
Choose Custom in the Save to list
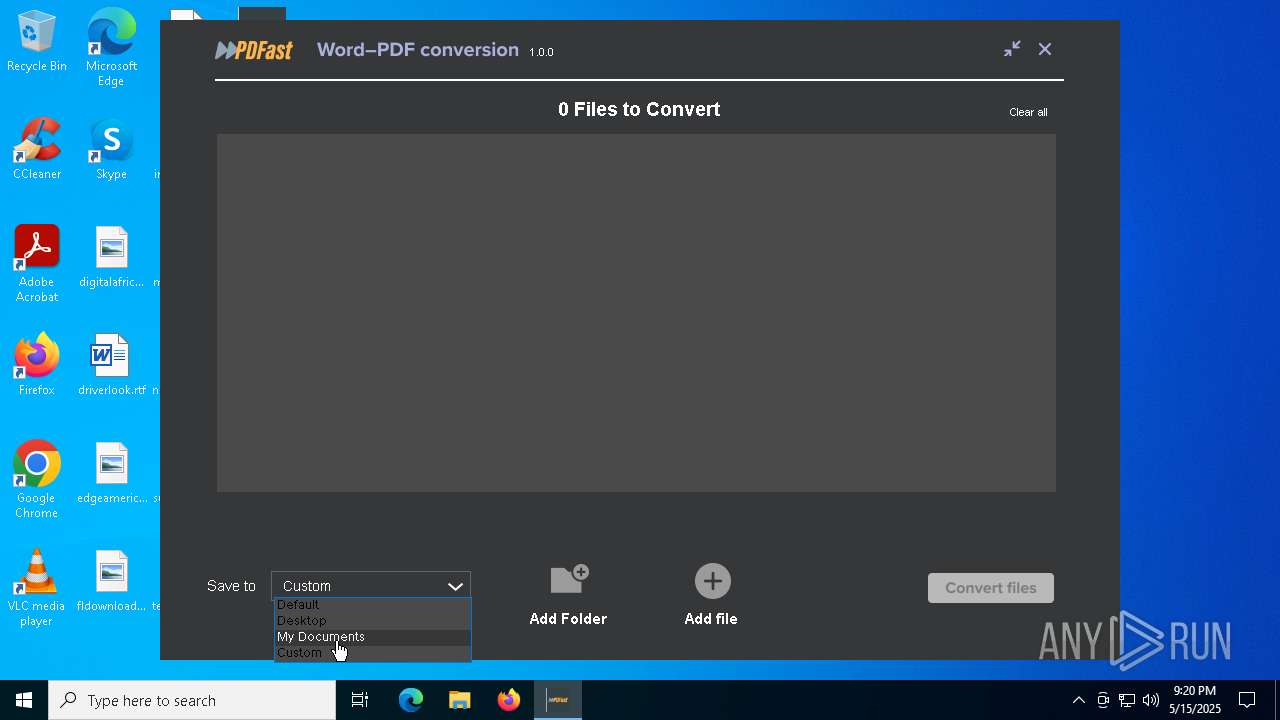[372, 653]
